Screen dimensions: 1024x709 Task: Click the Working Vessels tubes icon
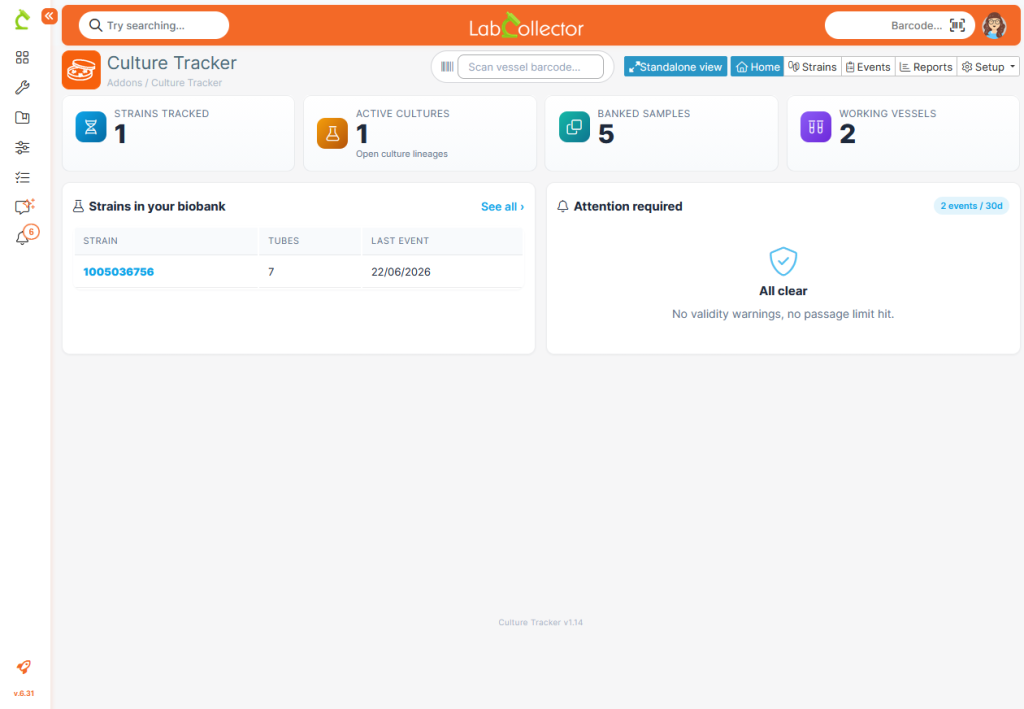816,127
